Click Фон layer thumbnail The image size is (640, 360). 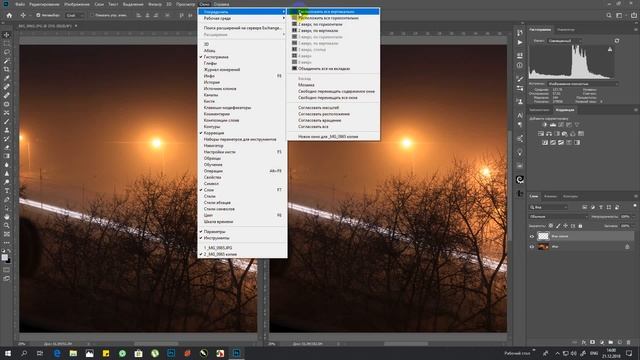tap(543, 247)
